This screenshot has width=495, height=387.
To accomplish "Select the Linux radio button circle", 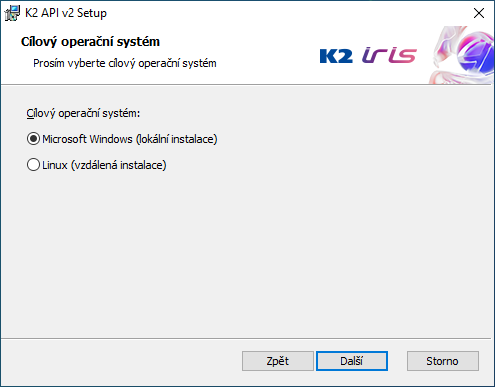I will [33, 165].
